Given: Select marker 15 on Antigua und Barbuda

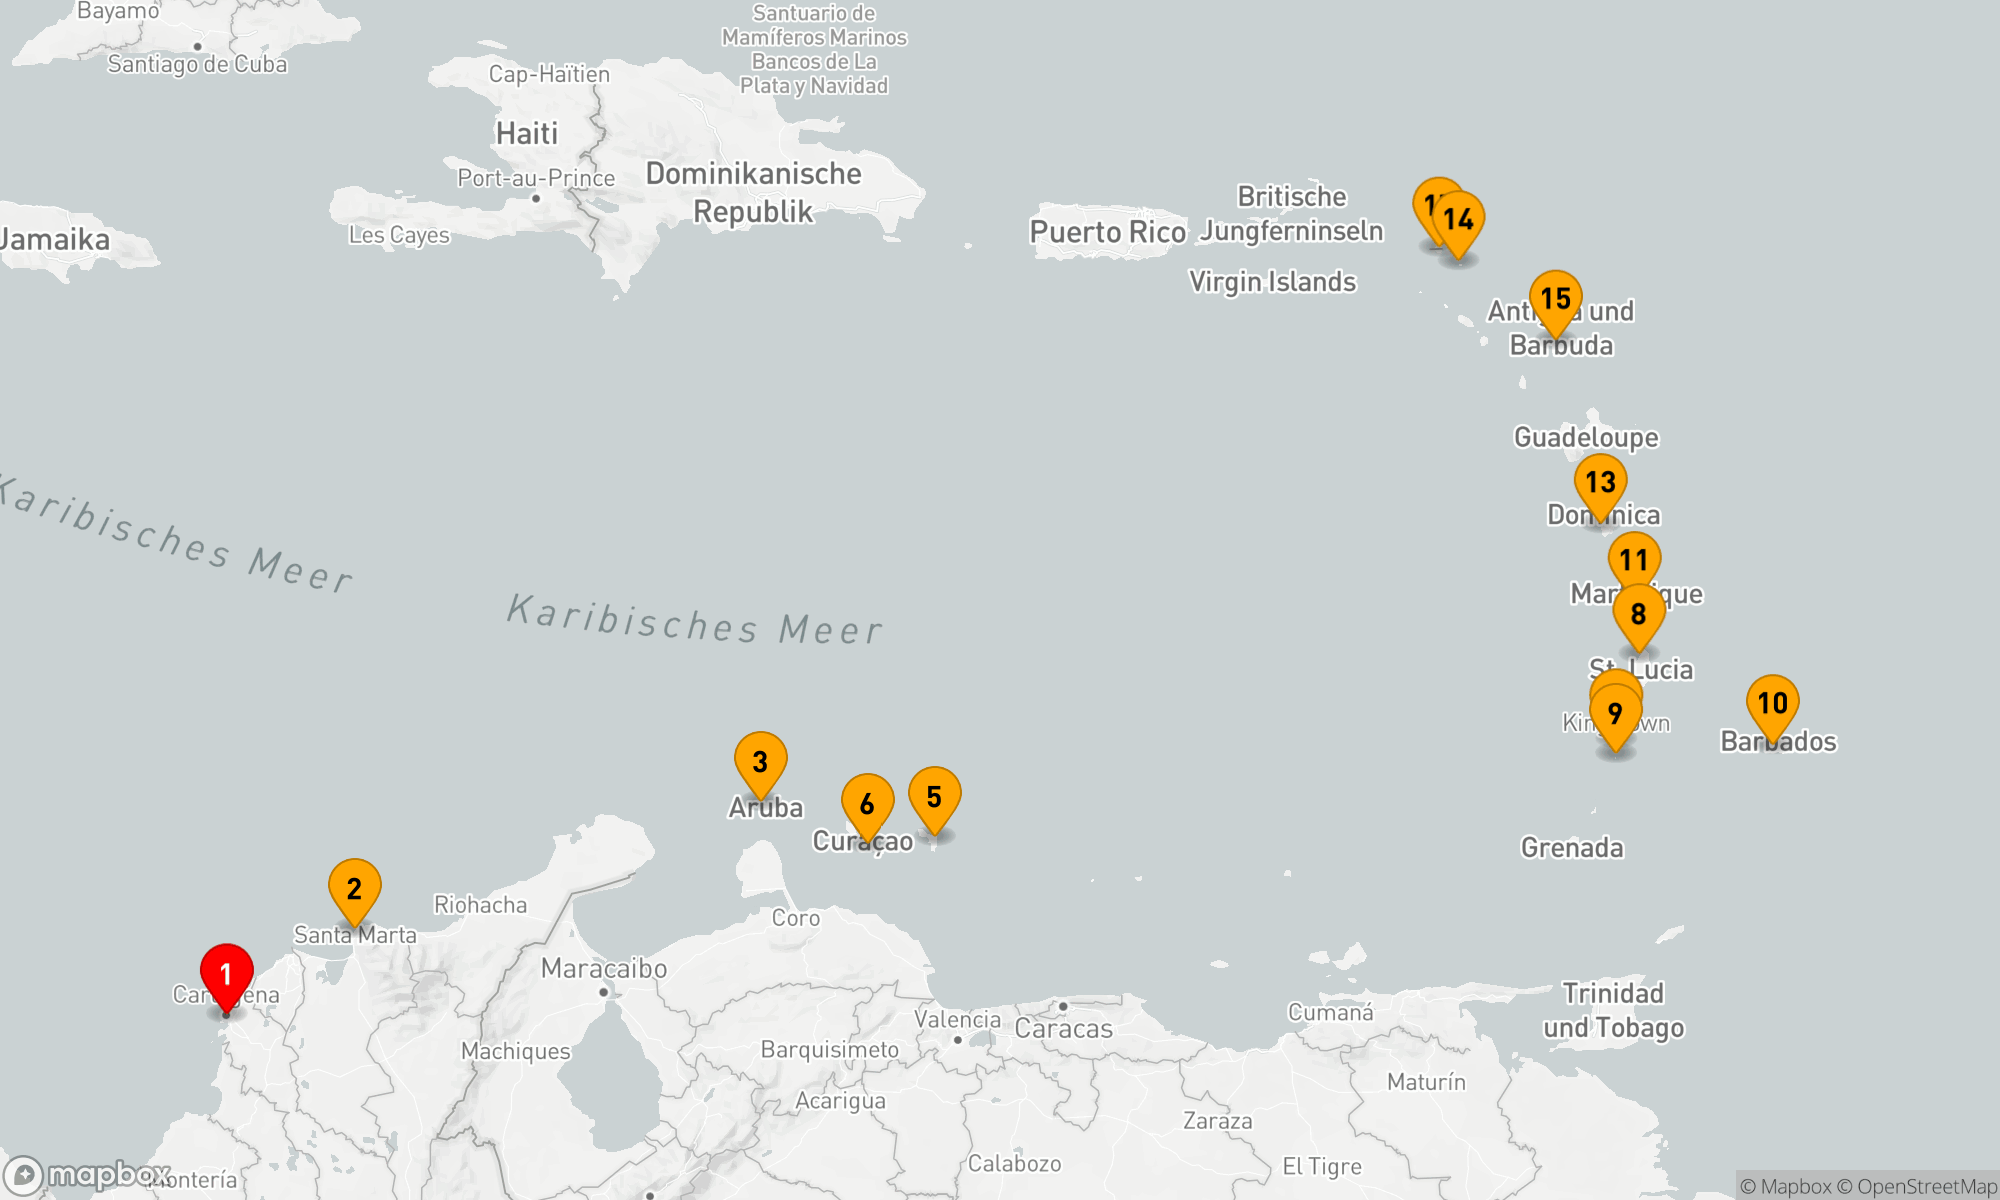Looking at the screenshot, I should pos(1555,297).
